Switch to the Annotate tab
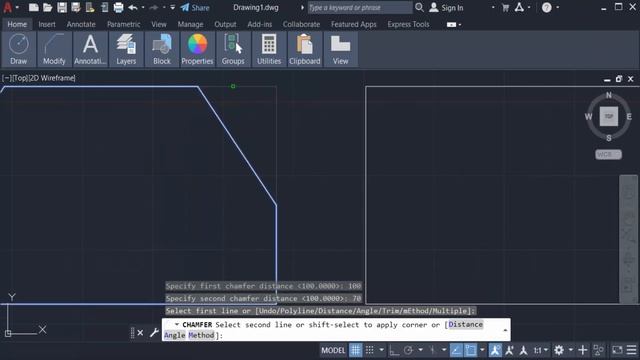 pos(81,24)
